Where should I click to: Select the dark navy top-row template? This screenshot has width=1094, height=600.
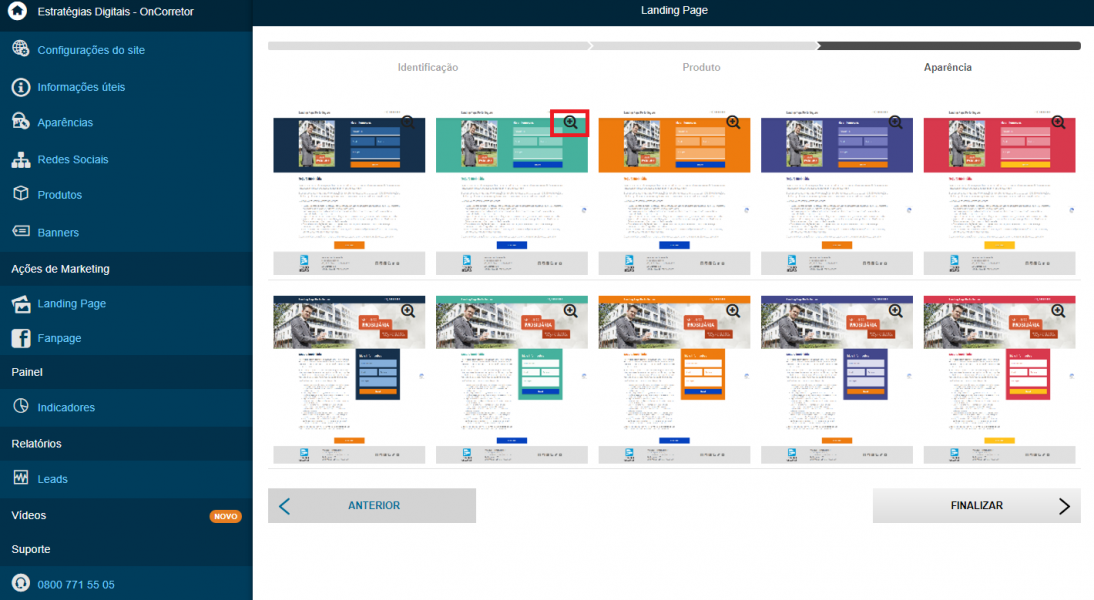(x=349, y=192)
